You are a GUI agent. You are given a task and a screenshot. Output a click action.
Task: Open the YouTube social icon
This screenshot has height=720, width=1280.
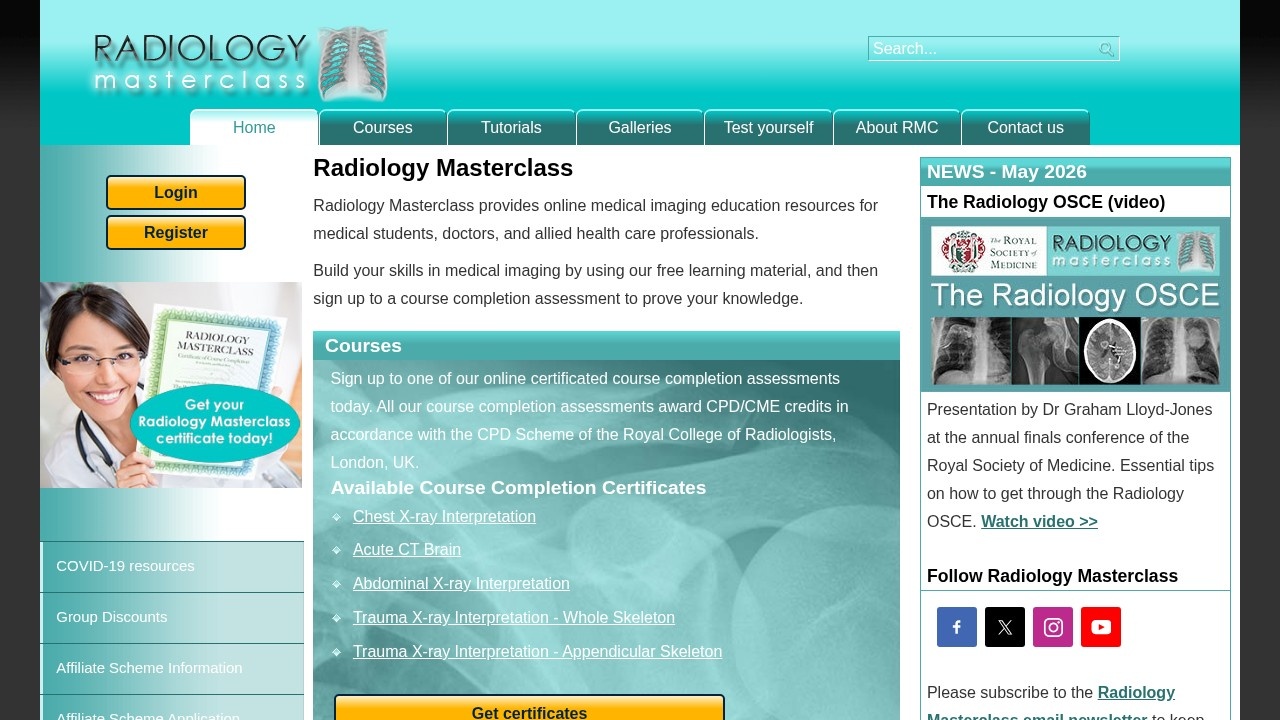pyautogui.click(x=1101, y=627)
